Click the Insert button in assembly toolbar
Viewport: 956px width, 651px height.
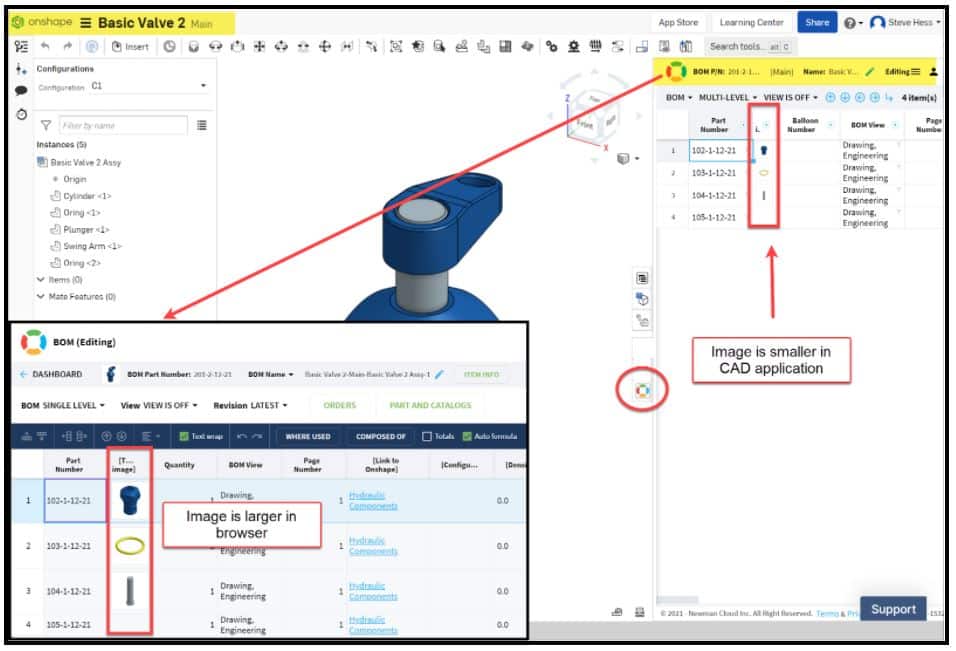point(130,46)
